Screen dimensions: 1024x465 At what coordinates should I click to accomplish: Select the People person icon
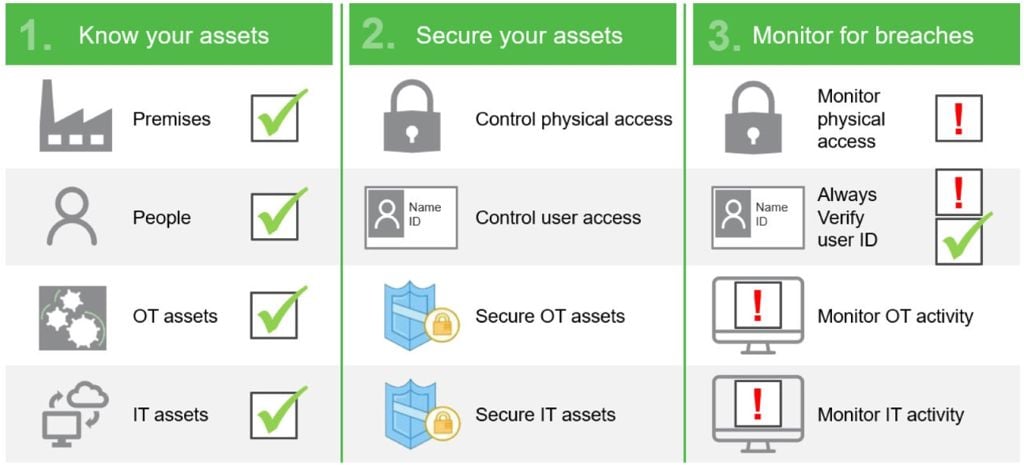(72, 216)
